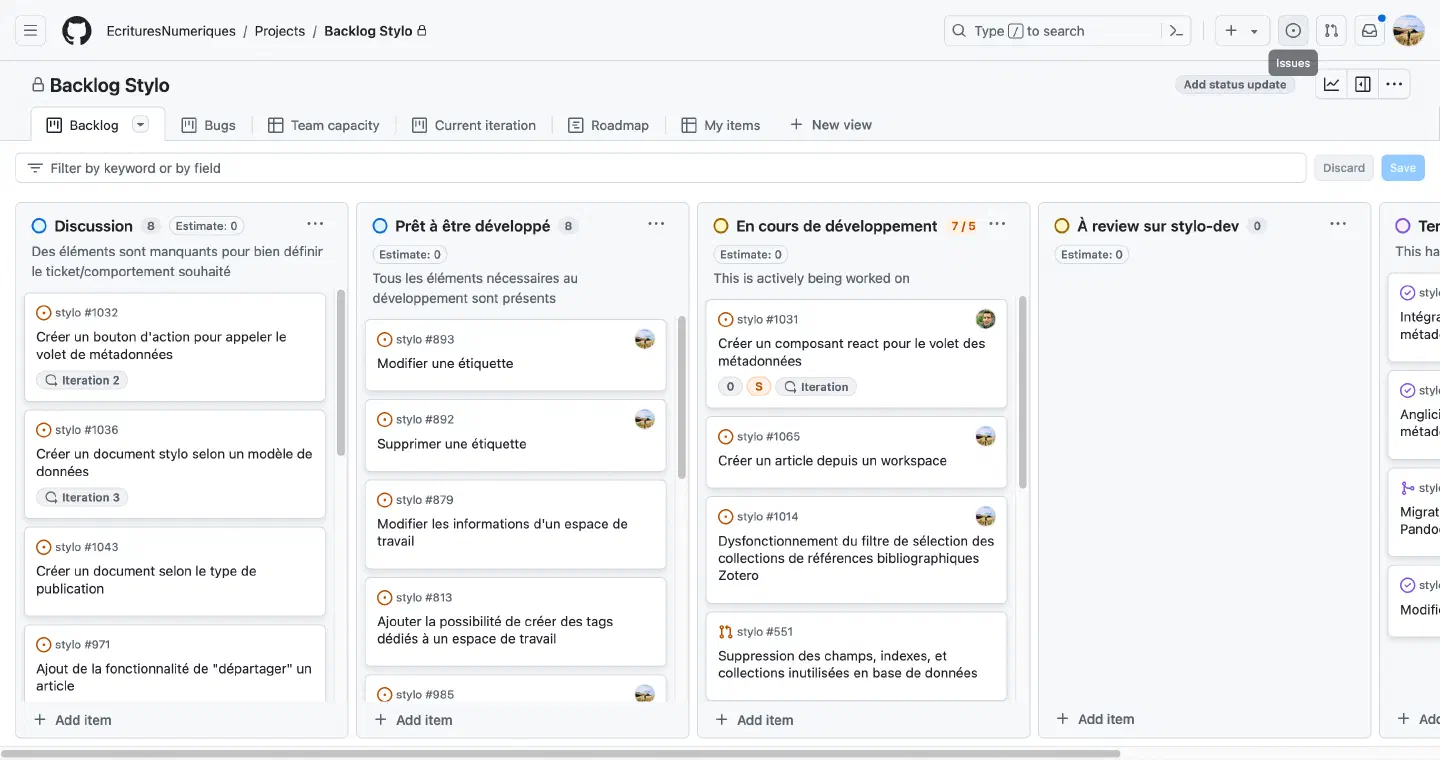Click the Discard button
Screen dimensions: 1440x760
coord(1344,168)
